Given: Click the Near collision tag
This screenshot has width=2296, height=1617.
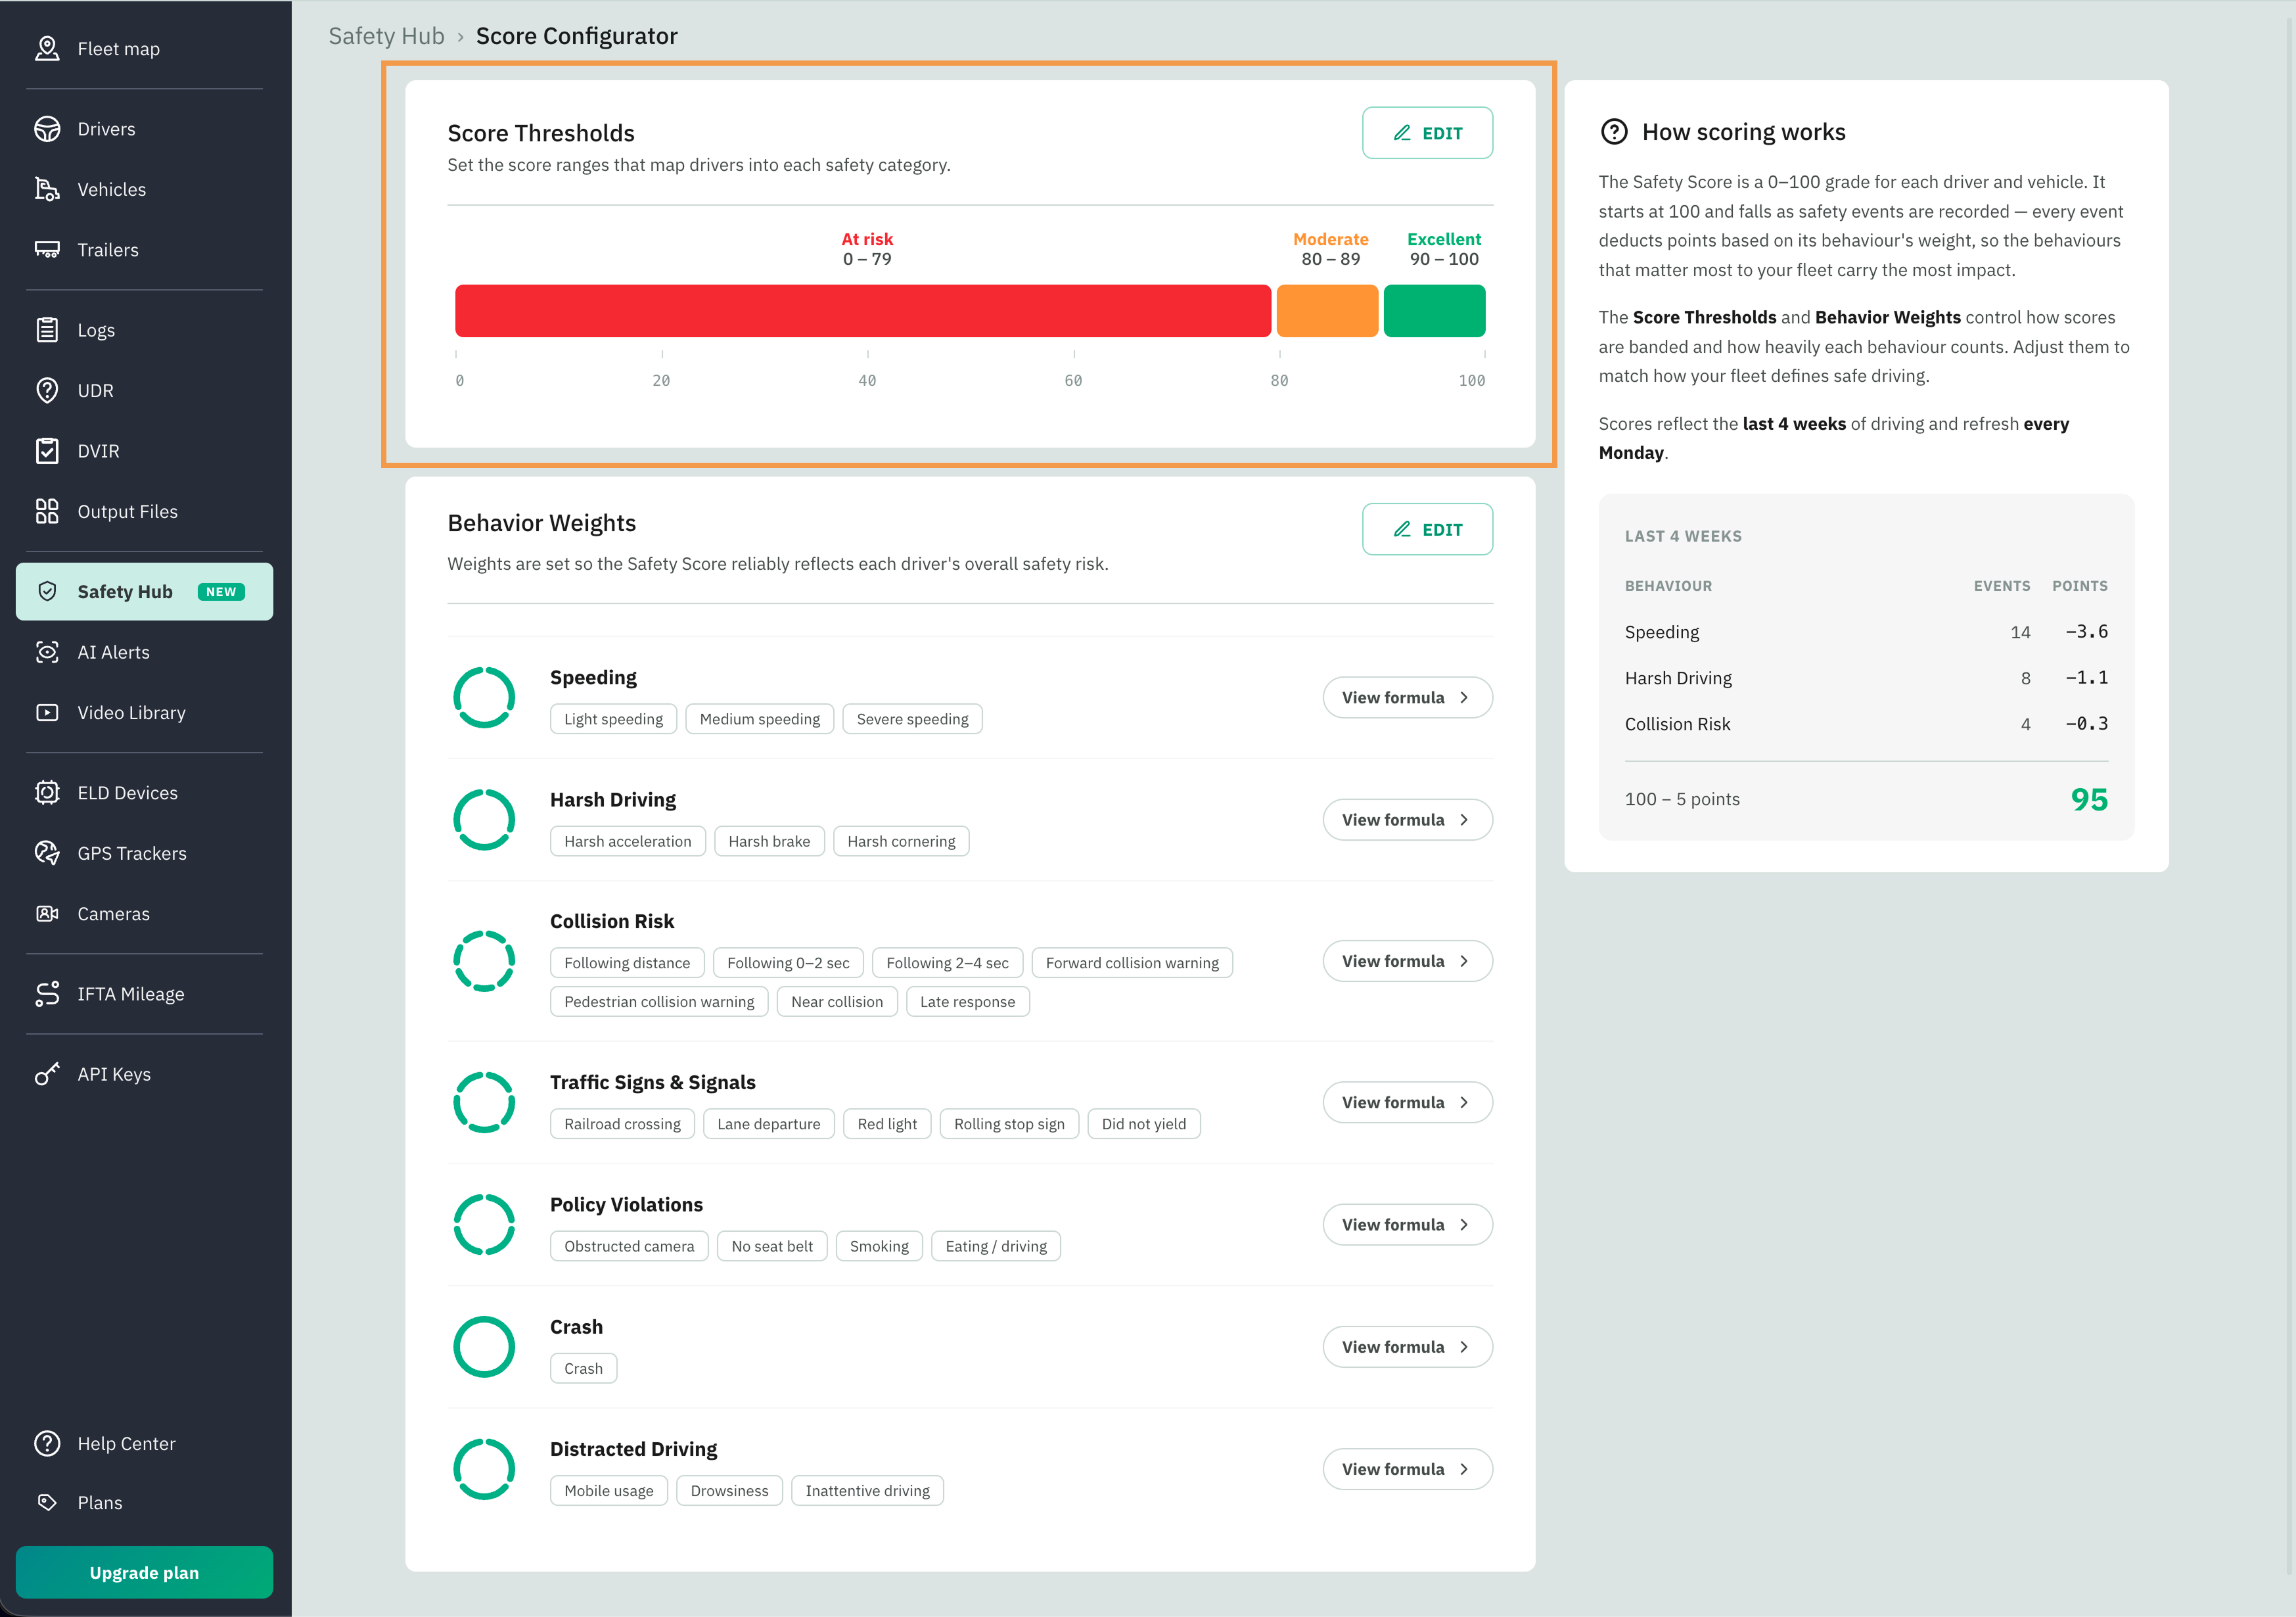Looking at the screenshot, I should coord(837,1002).
